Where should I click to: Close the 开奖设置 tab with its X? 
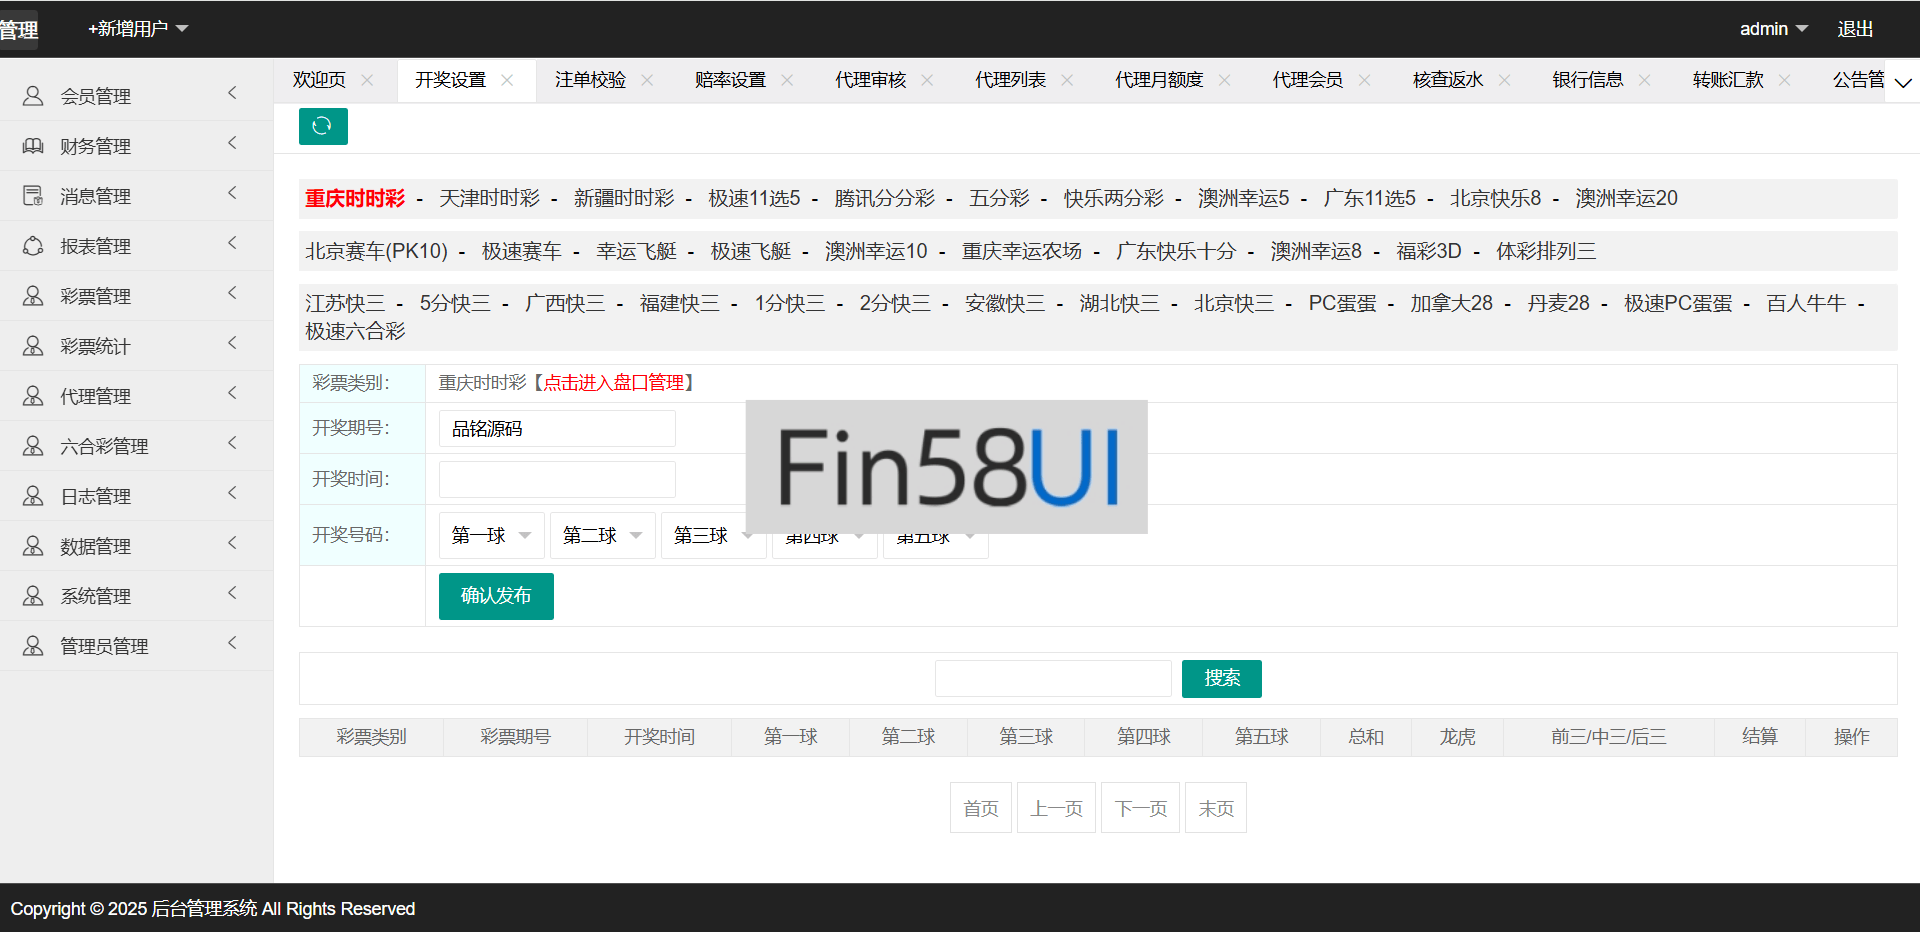pos(507,80)
